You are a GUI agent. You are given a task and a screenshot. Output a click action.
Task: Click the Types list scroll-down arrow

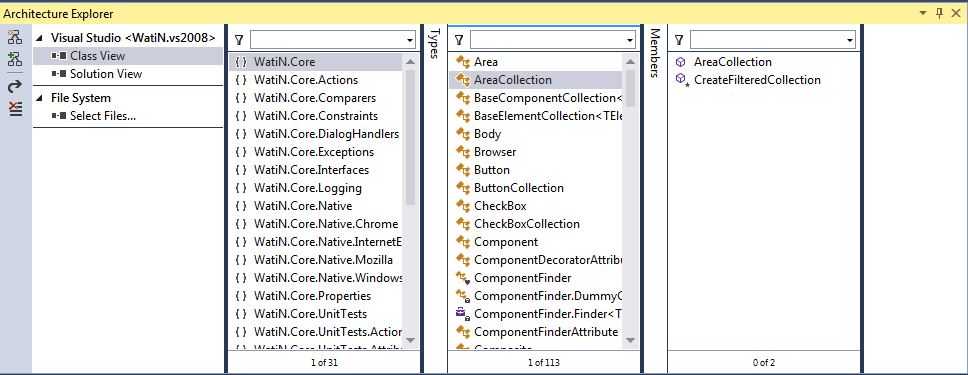point(630,340)
